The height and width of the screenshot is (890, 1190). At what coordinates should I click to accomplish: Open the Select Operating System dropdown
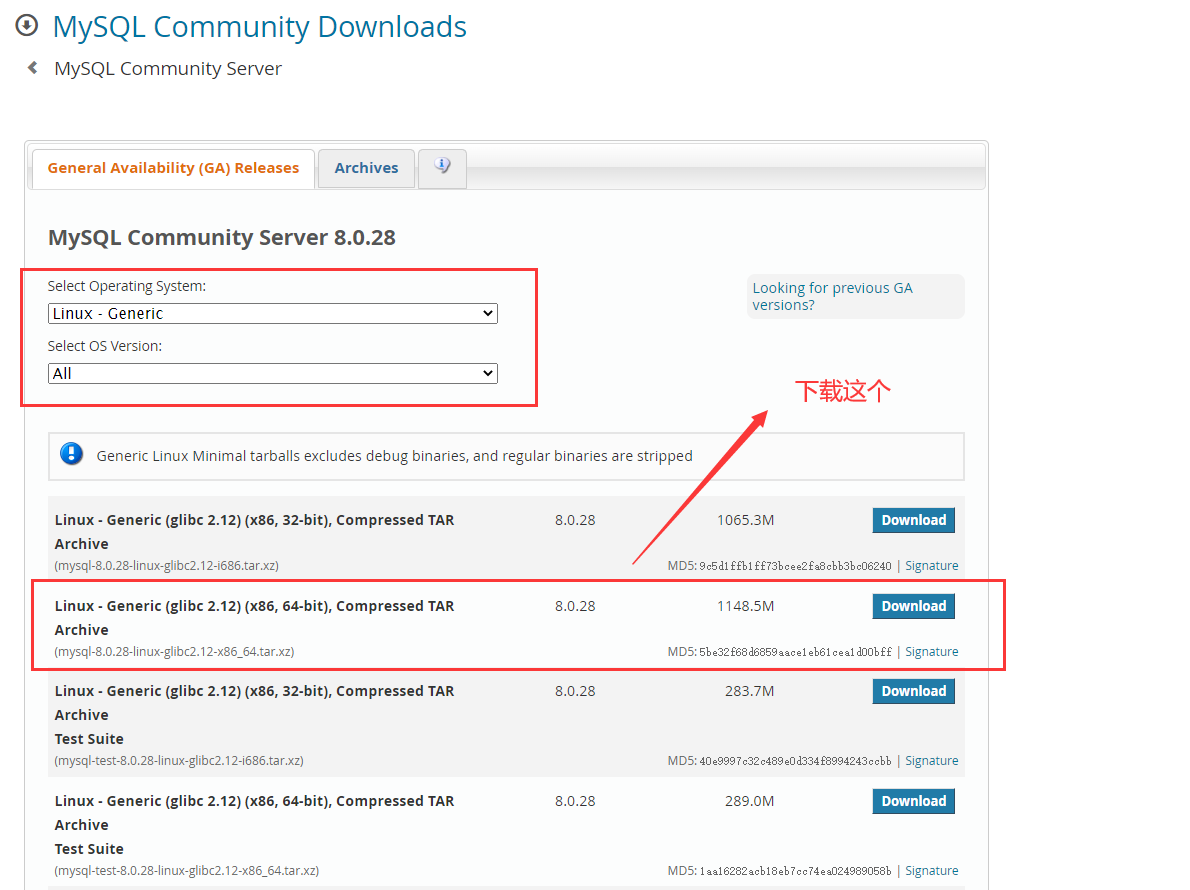click(272, 313)
